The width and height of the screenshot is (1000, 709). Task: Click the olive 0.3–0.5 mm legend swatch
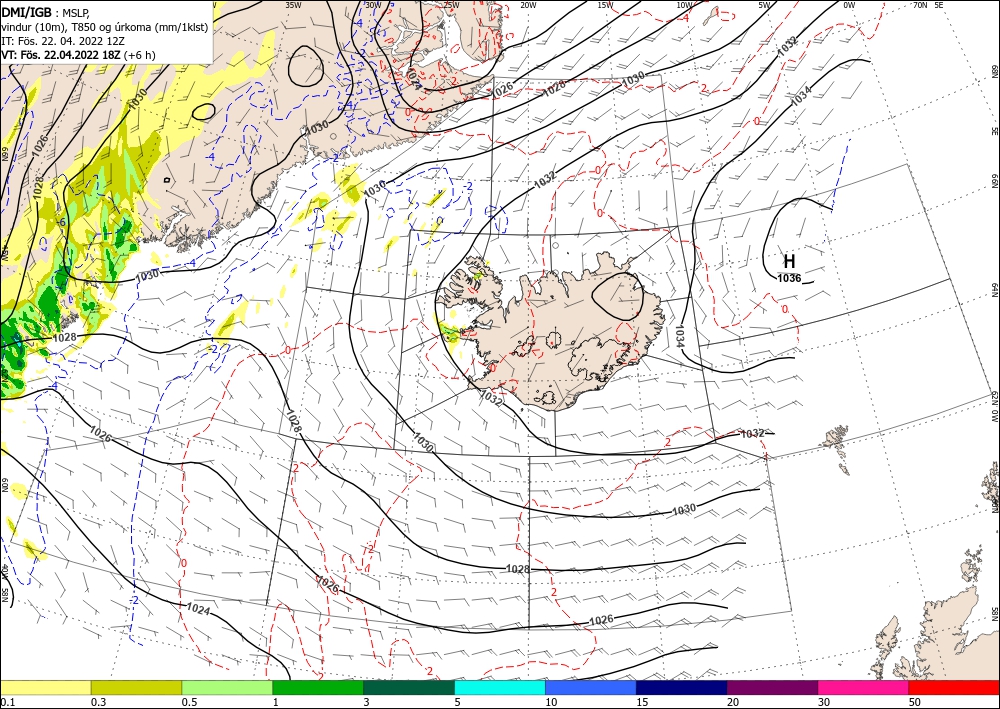pos(136,687)
